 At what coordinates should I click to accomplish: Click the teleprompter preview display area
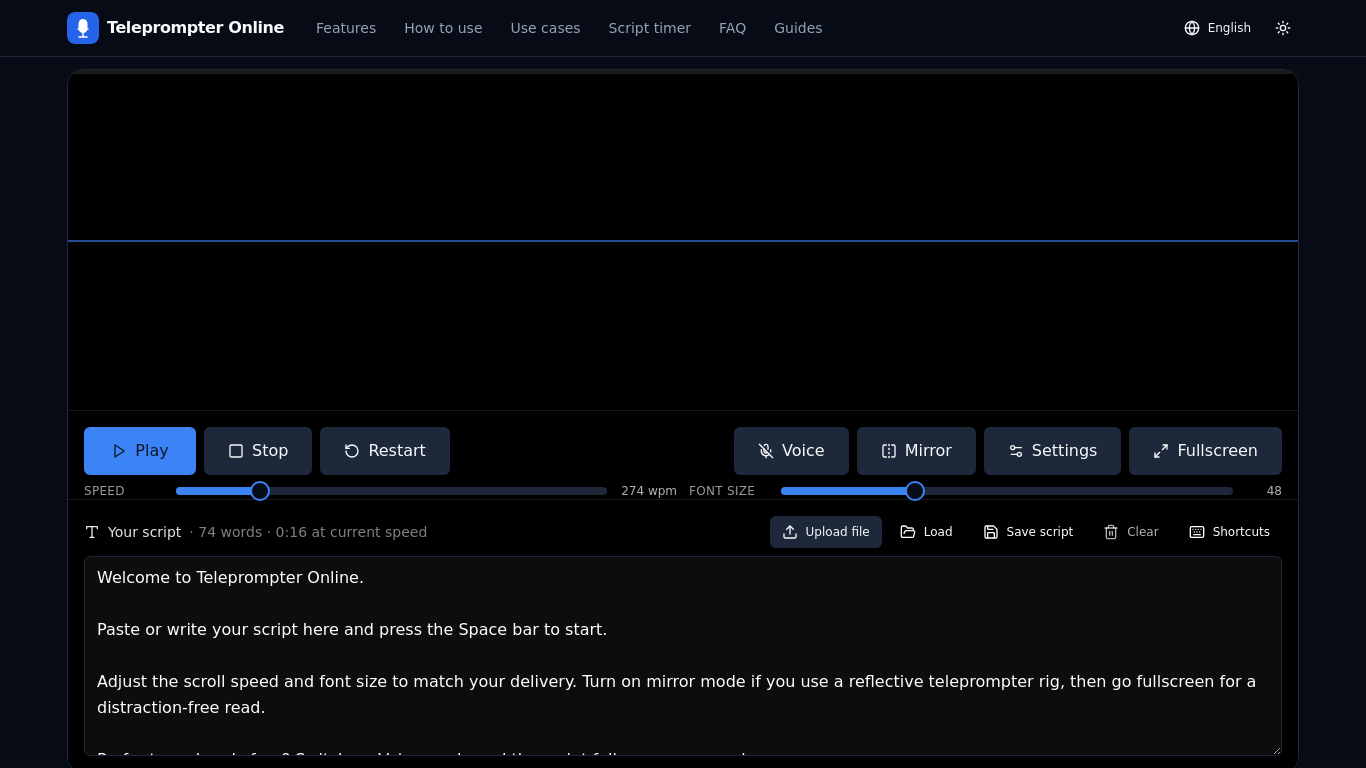click(x=683, y=241)
